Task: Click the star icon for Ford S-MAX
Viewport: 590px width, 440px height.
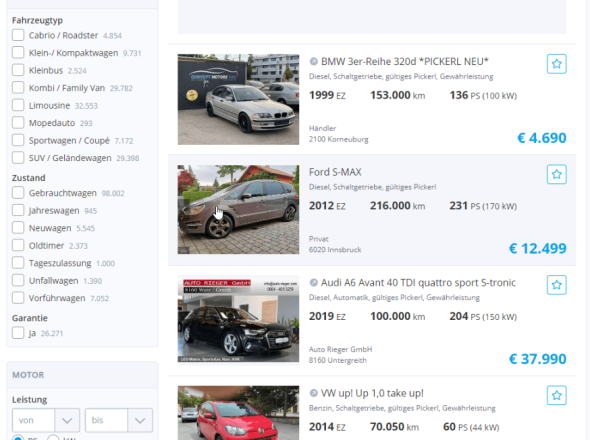Action: pos(557,174)
